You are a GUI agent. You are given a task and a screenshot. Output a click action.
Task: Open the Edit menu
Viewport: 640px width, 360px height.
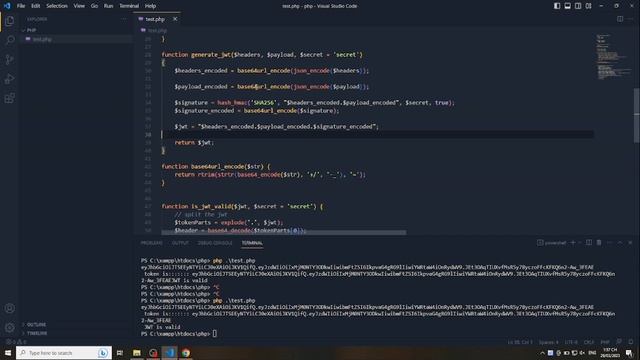pos(36,6)
